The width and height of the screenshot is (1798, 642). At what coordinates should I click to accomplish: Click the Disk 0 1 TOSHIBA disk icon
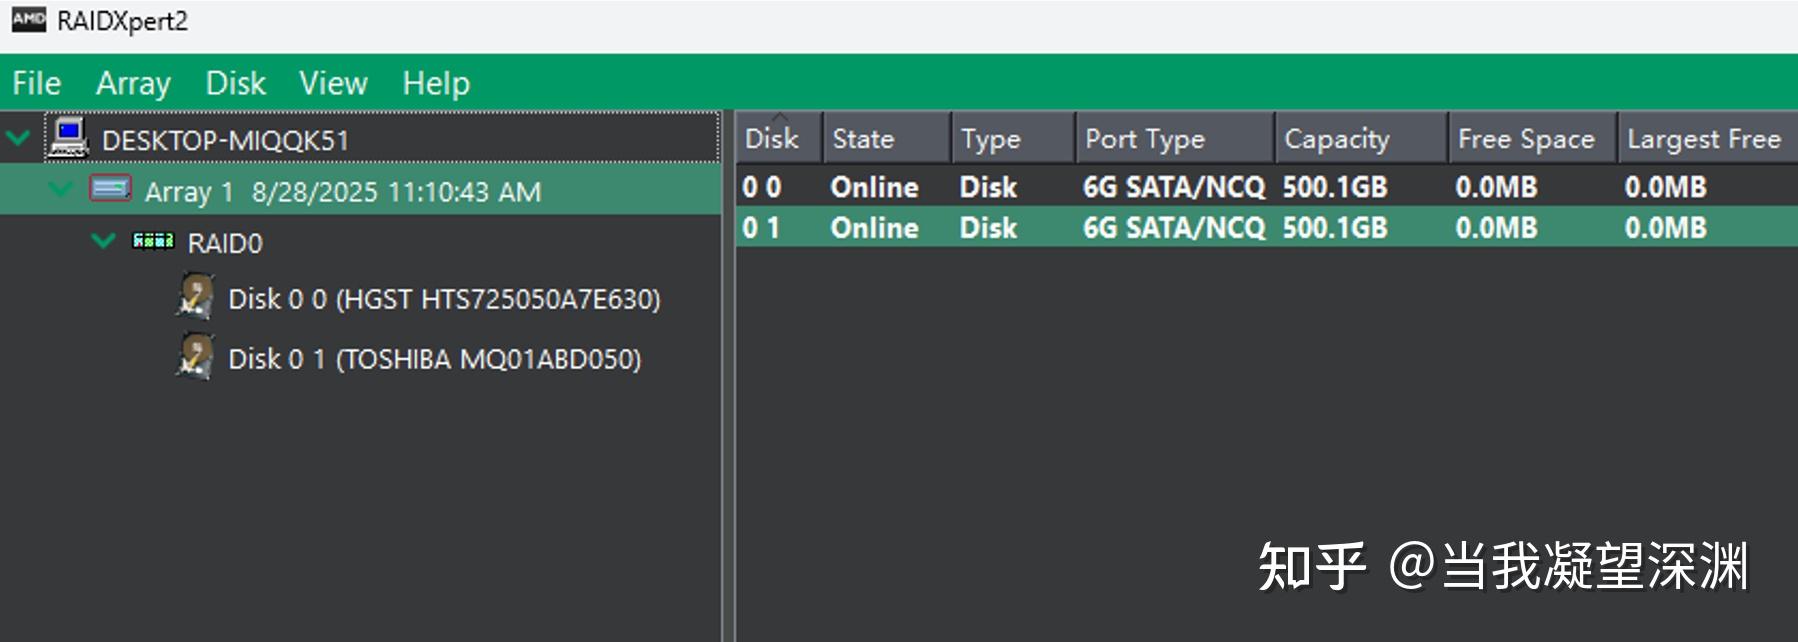click(195, 357)
